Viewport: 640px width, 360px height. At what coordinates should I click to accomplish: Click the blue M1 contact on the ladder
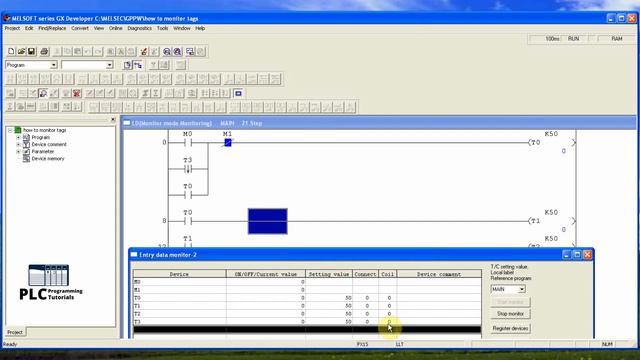(x=228, y=142)
